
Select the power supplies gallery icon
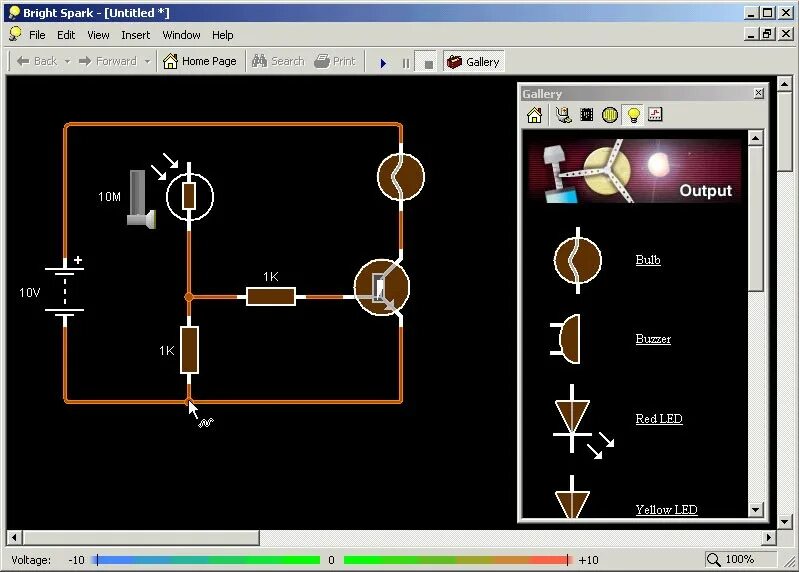pos(562,115)
